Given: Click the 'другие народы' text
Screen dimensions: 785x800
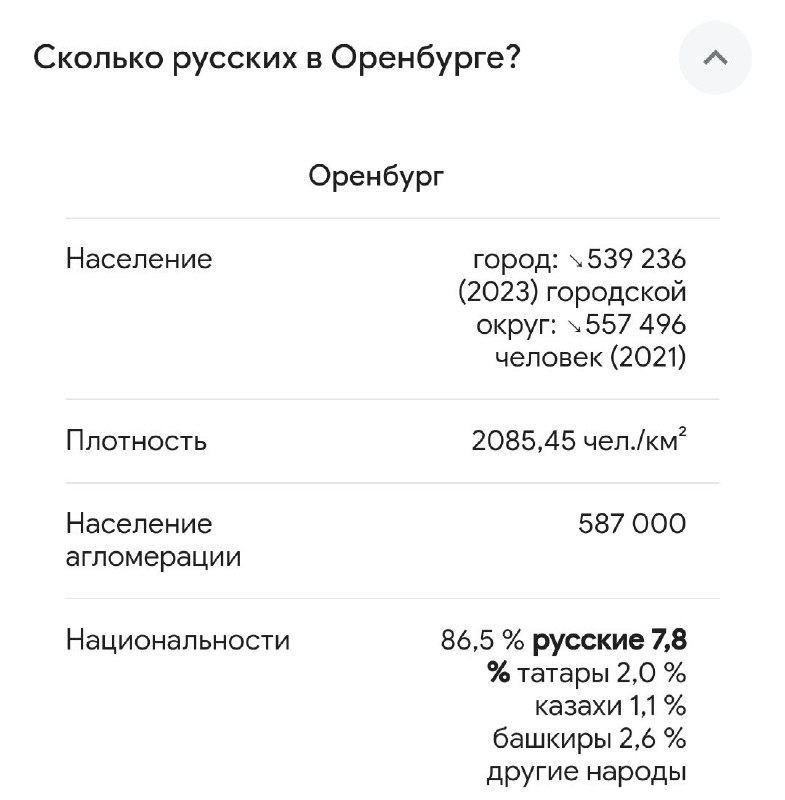Looking at the screenshot, I should click(586, 772).
